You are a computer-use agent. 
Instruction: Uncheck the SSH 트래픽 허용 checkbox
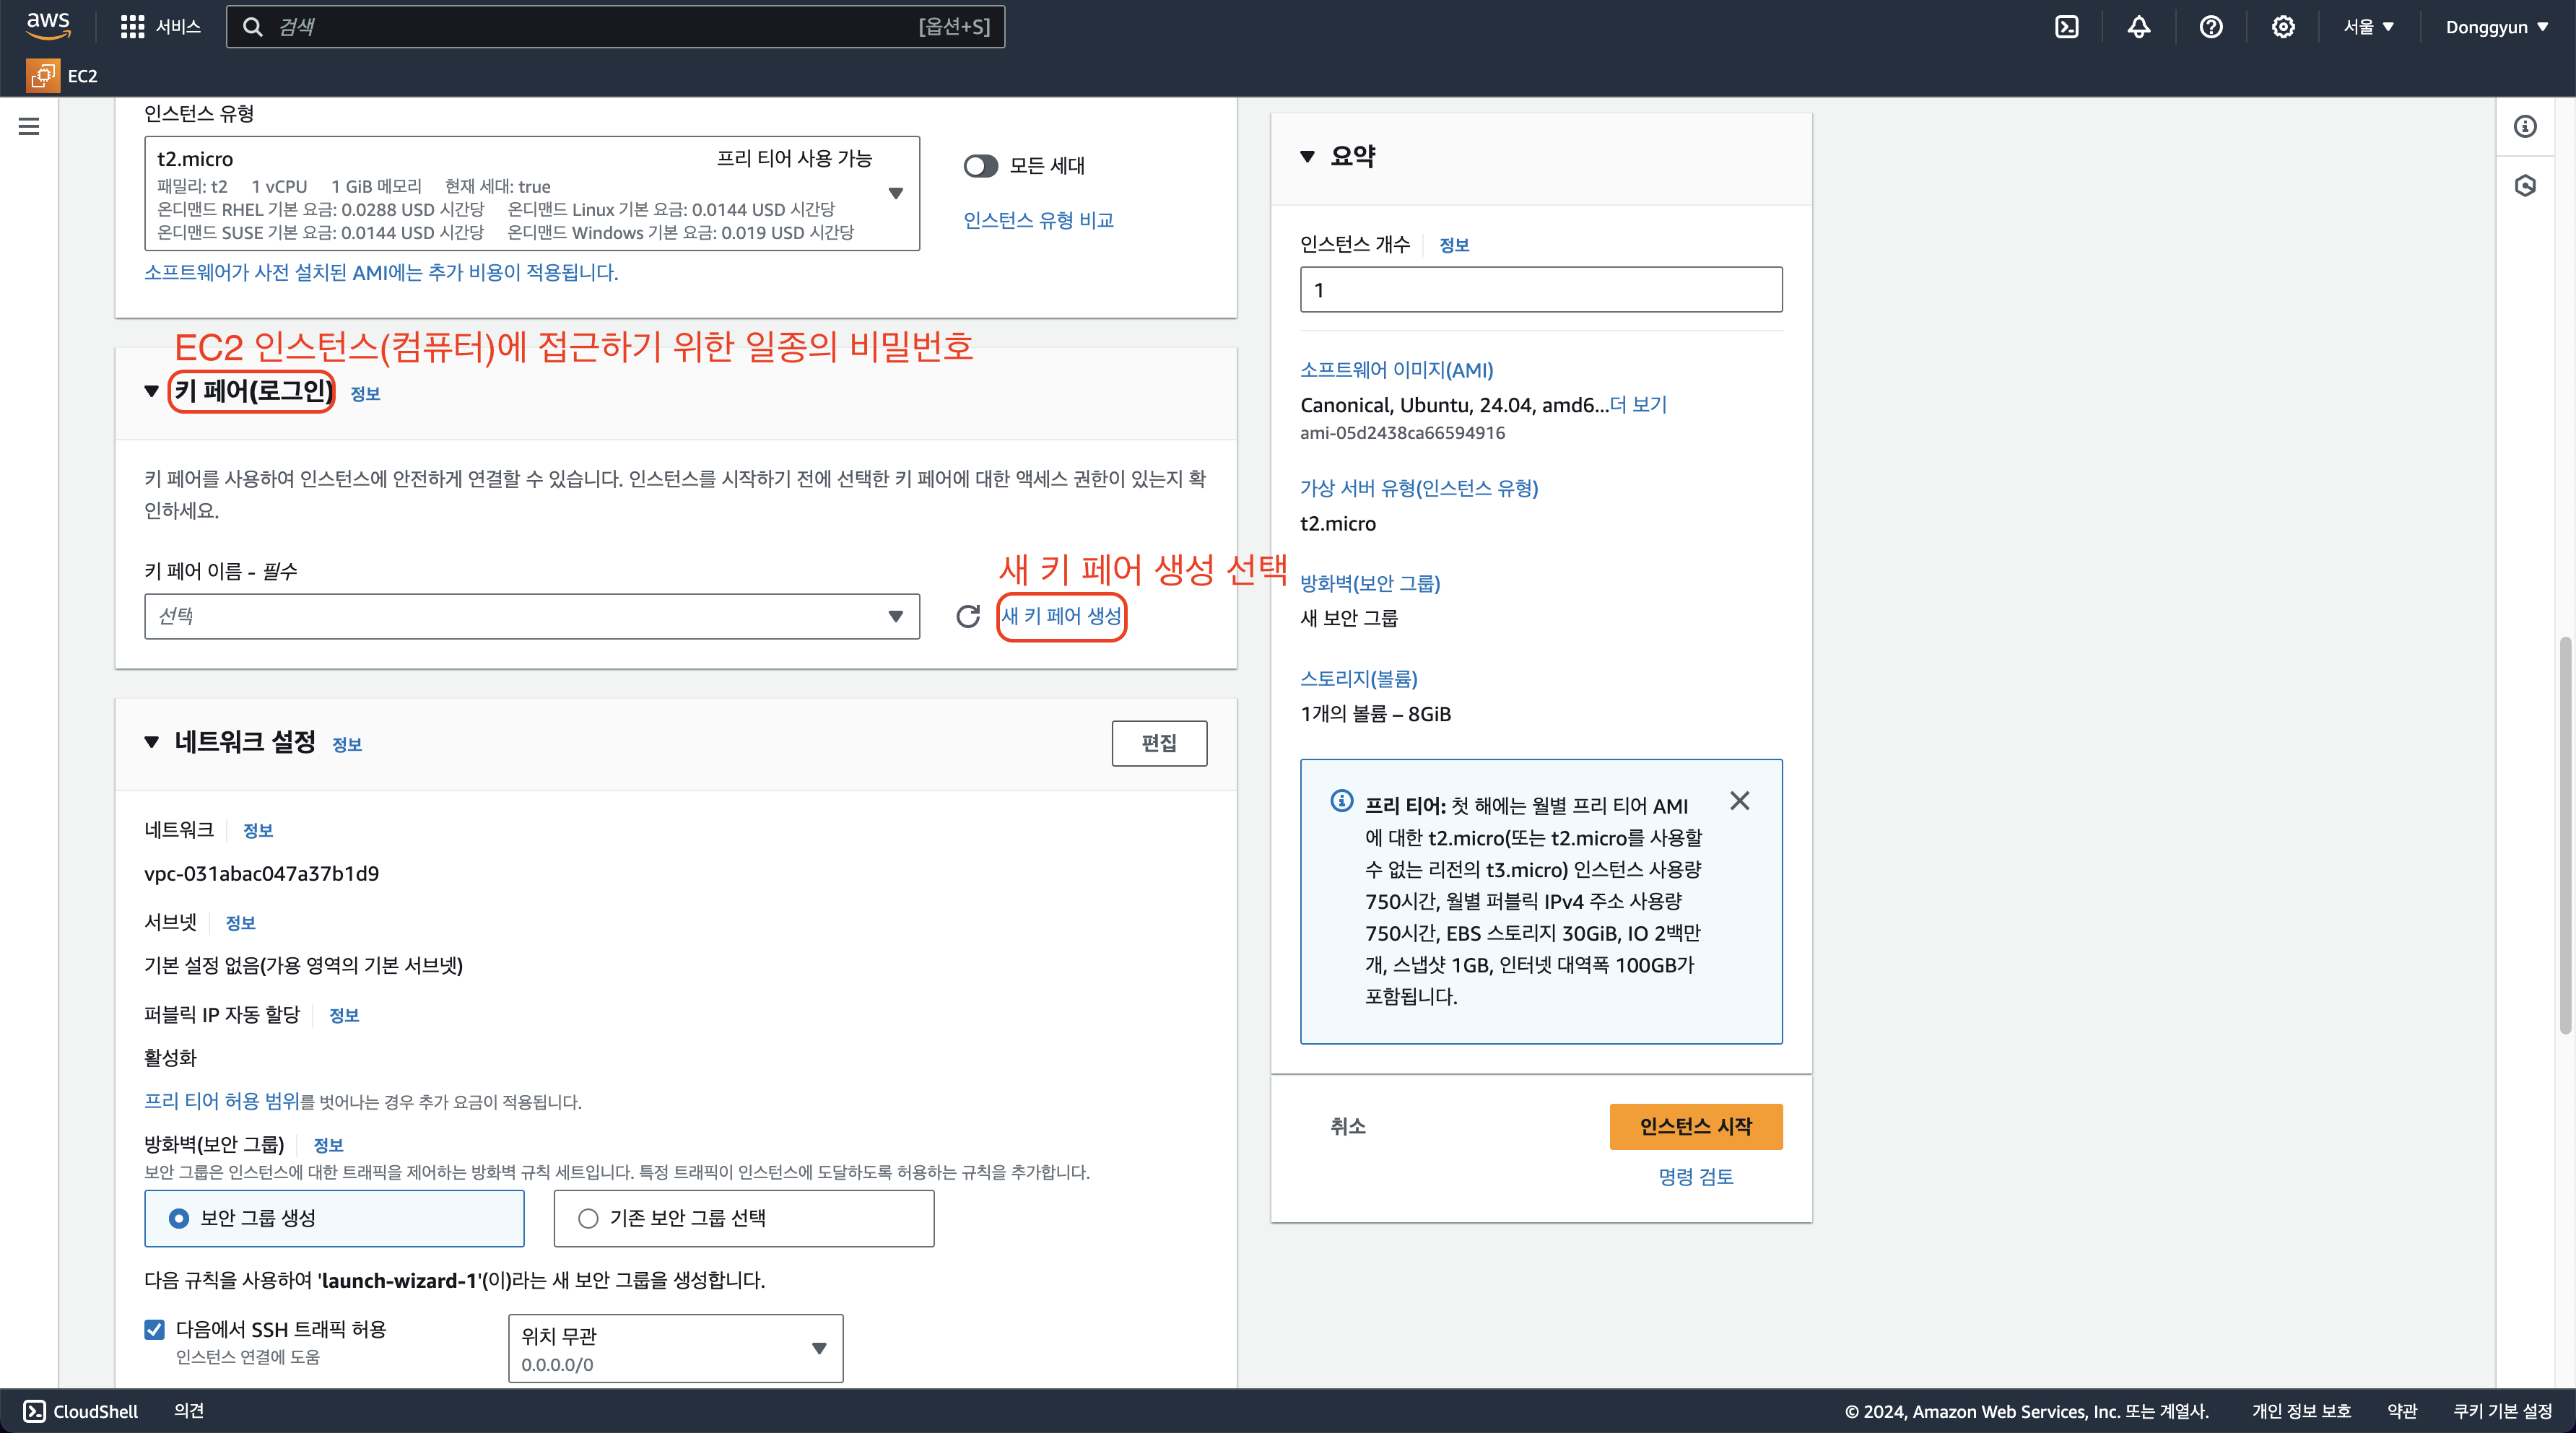point(154,1329)
